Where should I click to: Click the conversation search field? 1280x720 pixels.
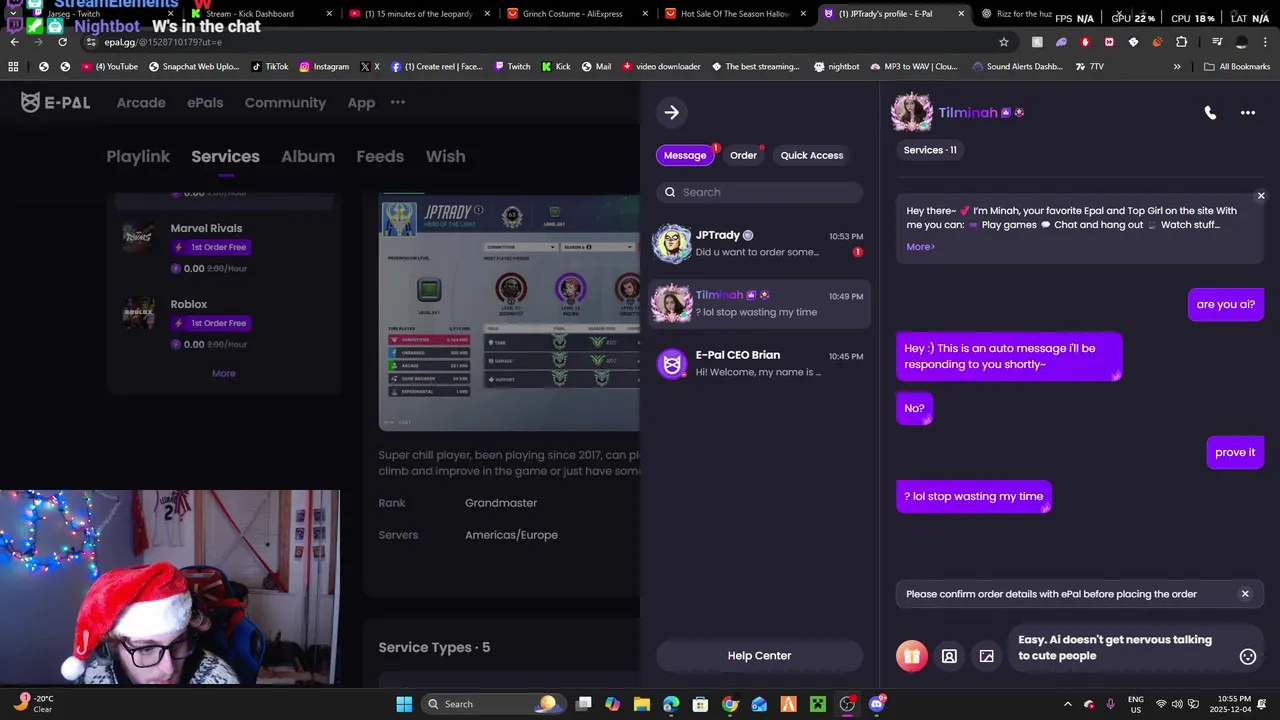pyautogui.click(x=760, y=192)
